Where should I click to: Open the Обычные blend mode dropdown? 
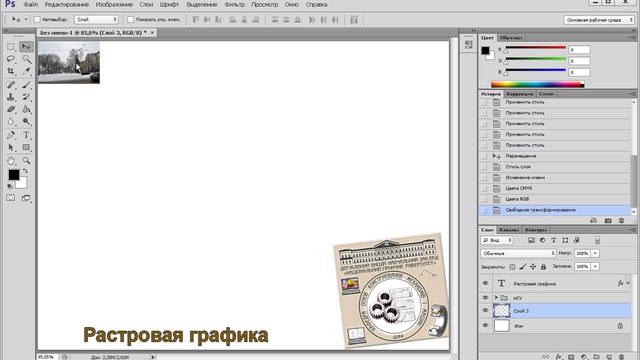[x=518, y=253]
